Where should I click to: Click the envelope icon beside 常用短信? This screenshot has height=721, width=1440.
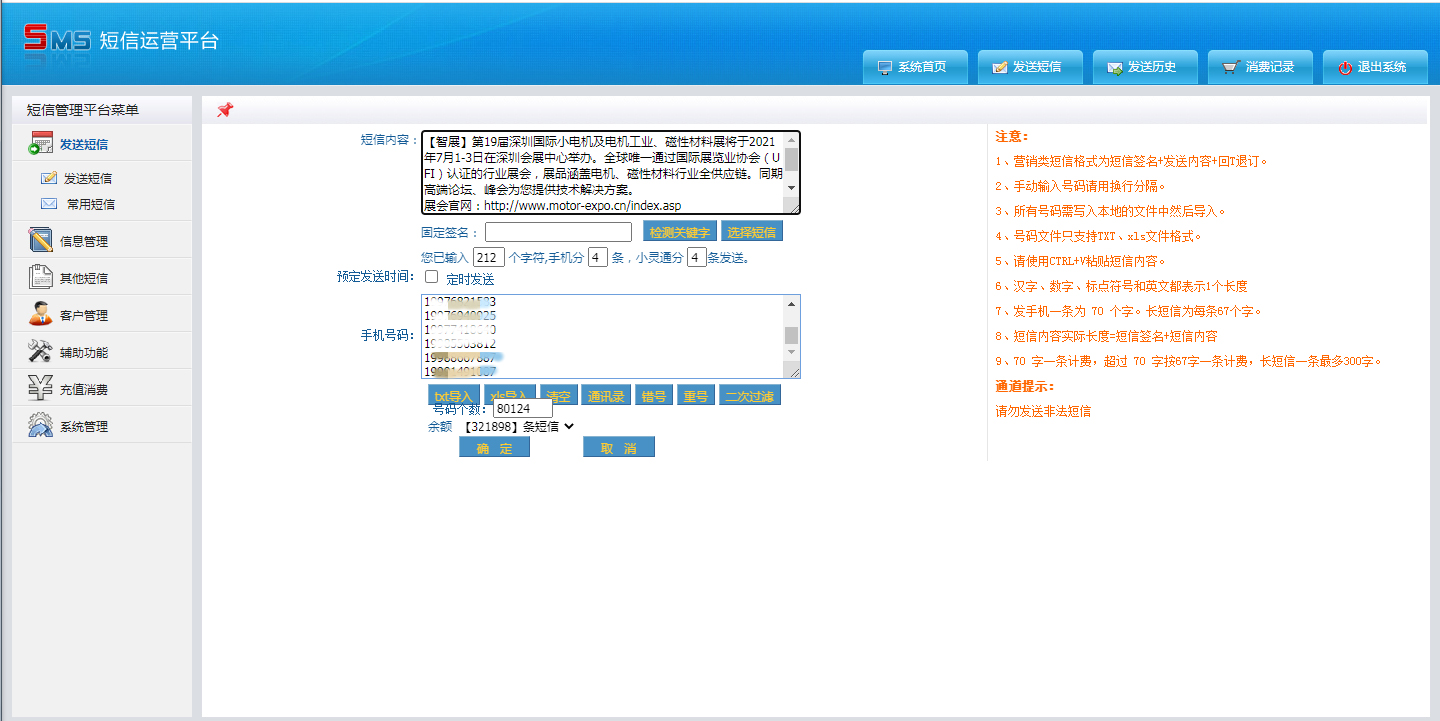49,204
